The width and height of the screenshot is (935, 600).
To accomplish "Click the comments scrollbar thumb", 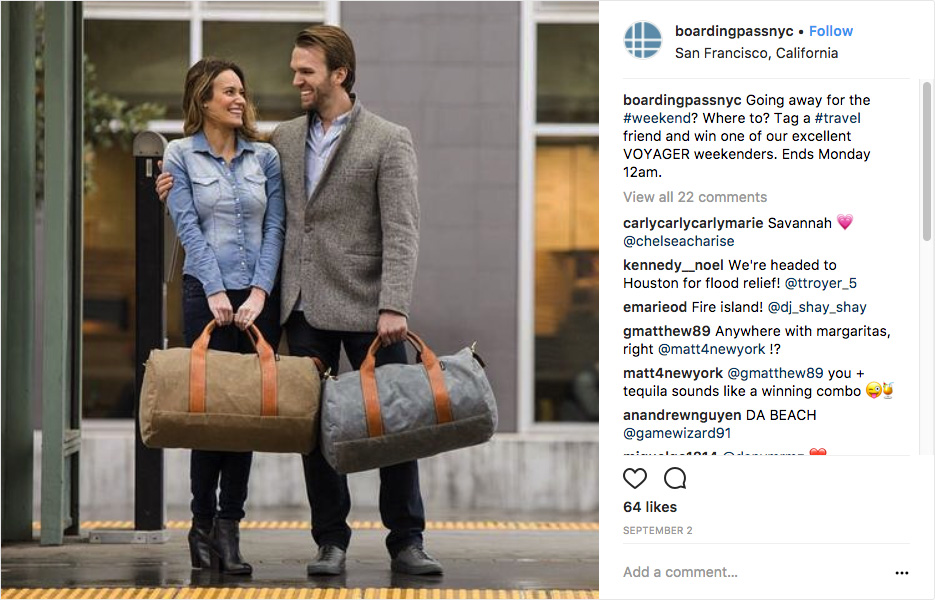I will 927,161.
